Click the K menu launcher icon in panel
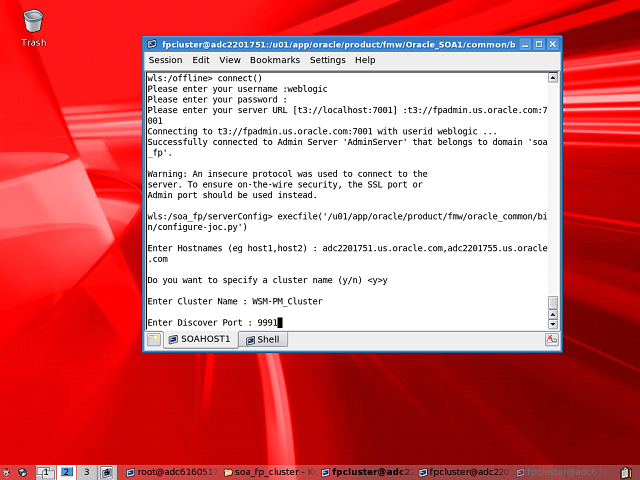Viewport: 640px width, 480px height. 7,472
